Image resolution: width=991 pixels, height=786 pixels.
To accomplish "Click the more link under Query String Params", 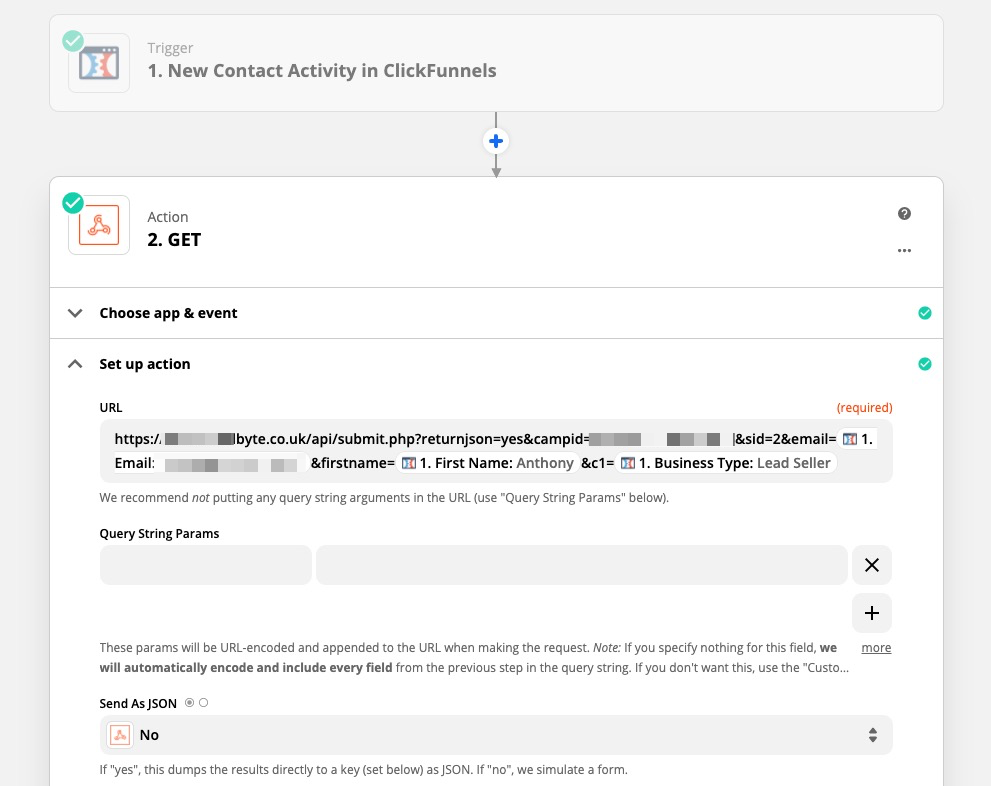I will click(876, 648).
